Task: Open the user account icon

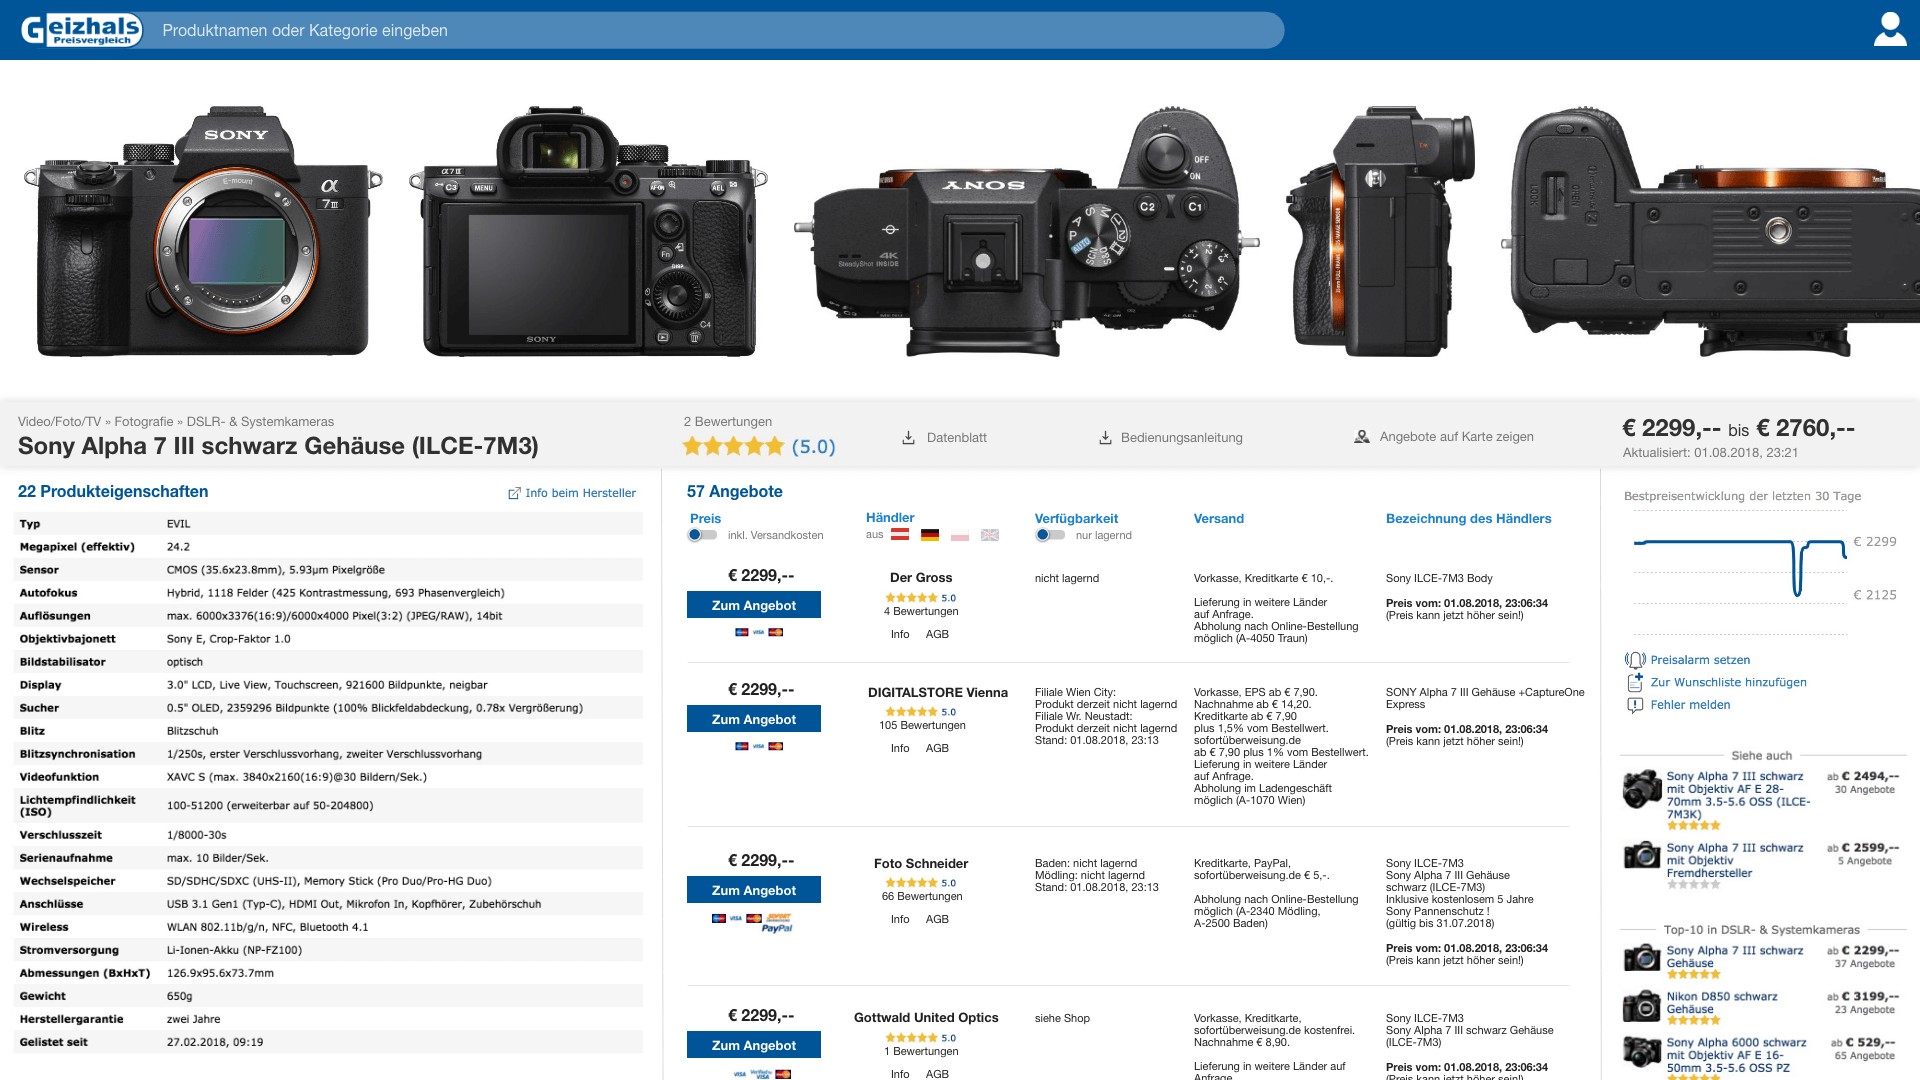Action: (x=1889, y=30)
